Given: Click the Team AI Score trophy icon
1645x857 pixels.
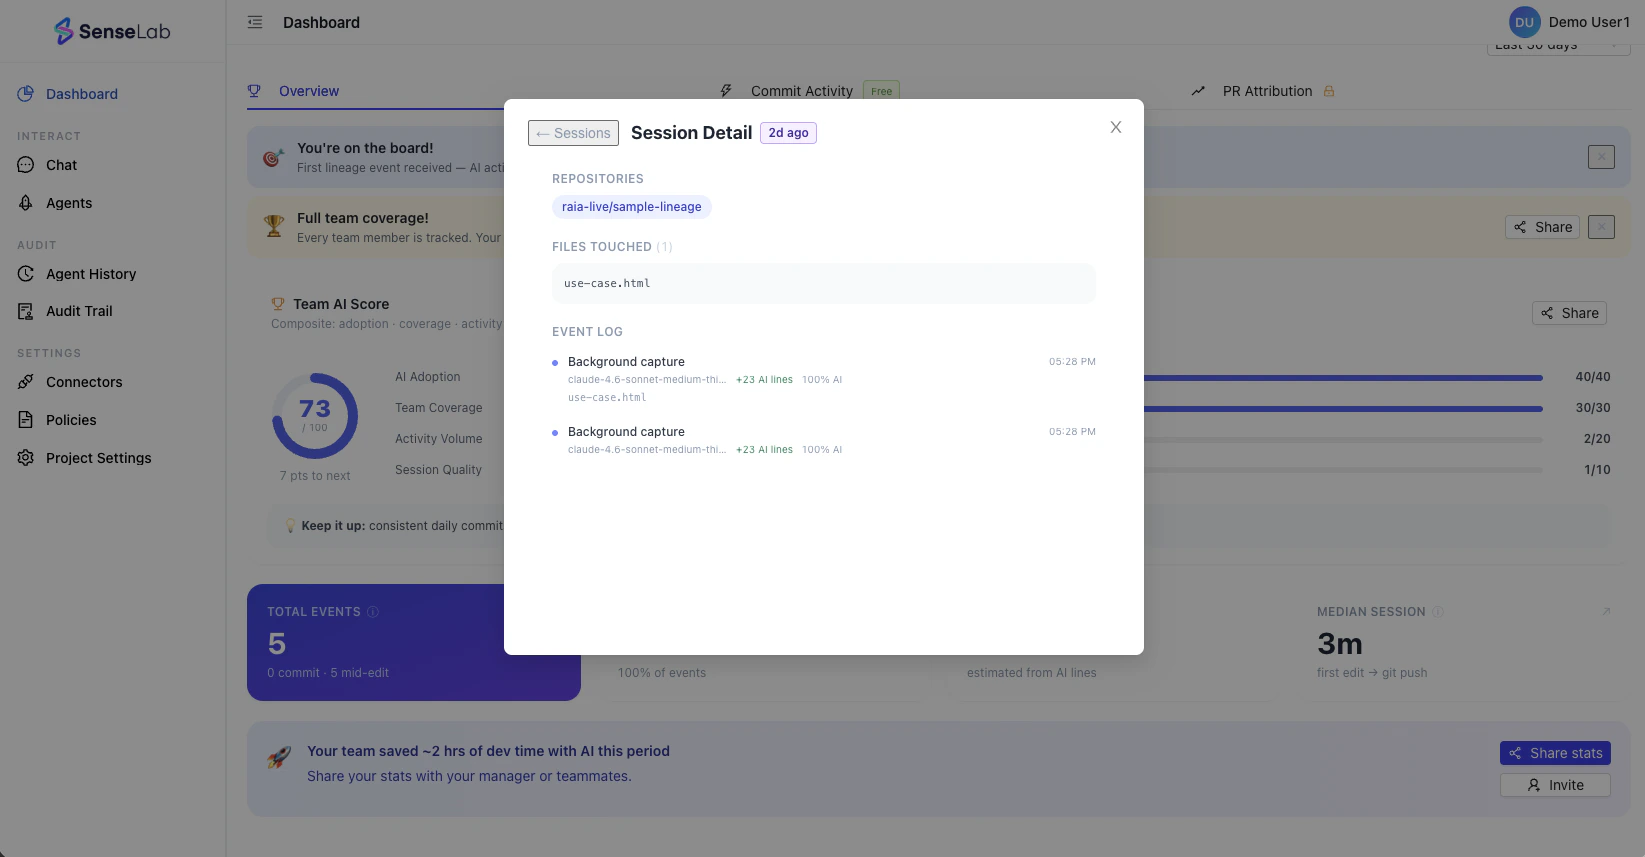Looking at the screenshot, I should pyautogui.click(x=278, y=304).
